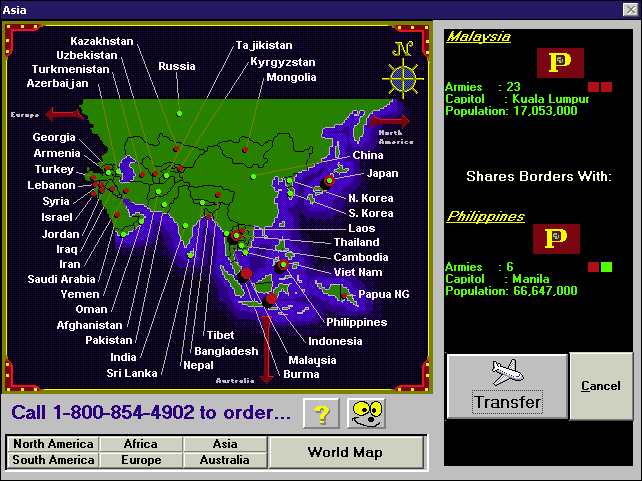This screenshot has width=642, height=481.
Task: Open the World Map view
Action: (x=347, y=452)
